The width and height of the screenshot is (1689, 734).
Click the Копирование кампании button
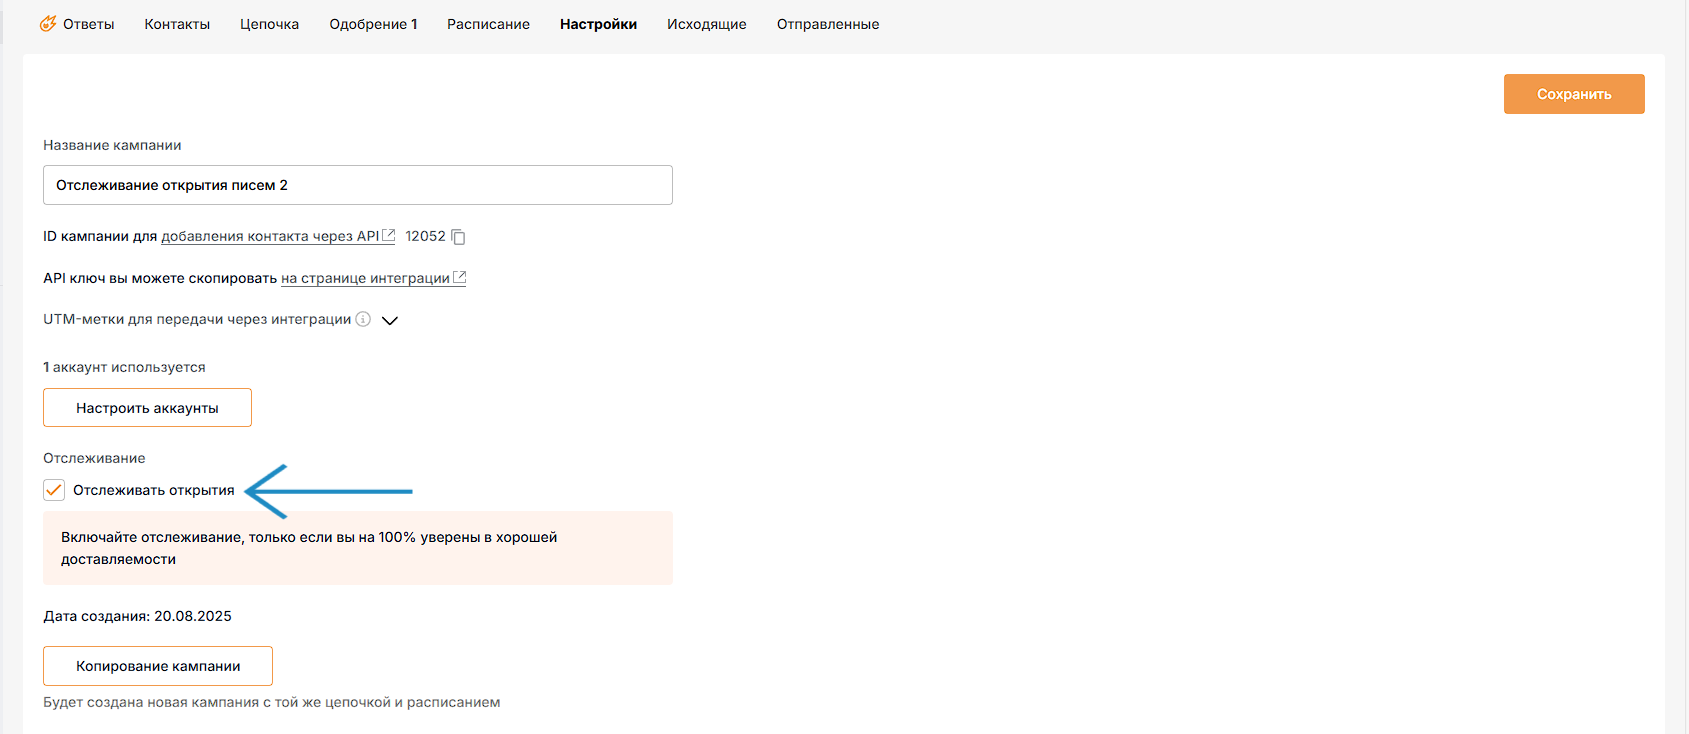tap(158, 666)
